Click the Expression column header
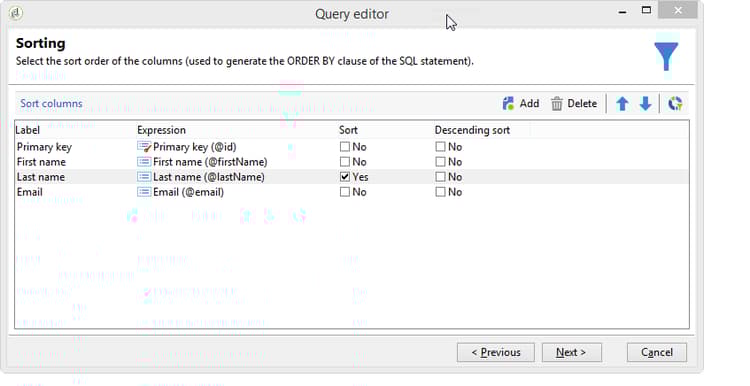Image resolution: width=750 pixels, height=386 pixels. pyautogui.click(x=161, y=130)
